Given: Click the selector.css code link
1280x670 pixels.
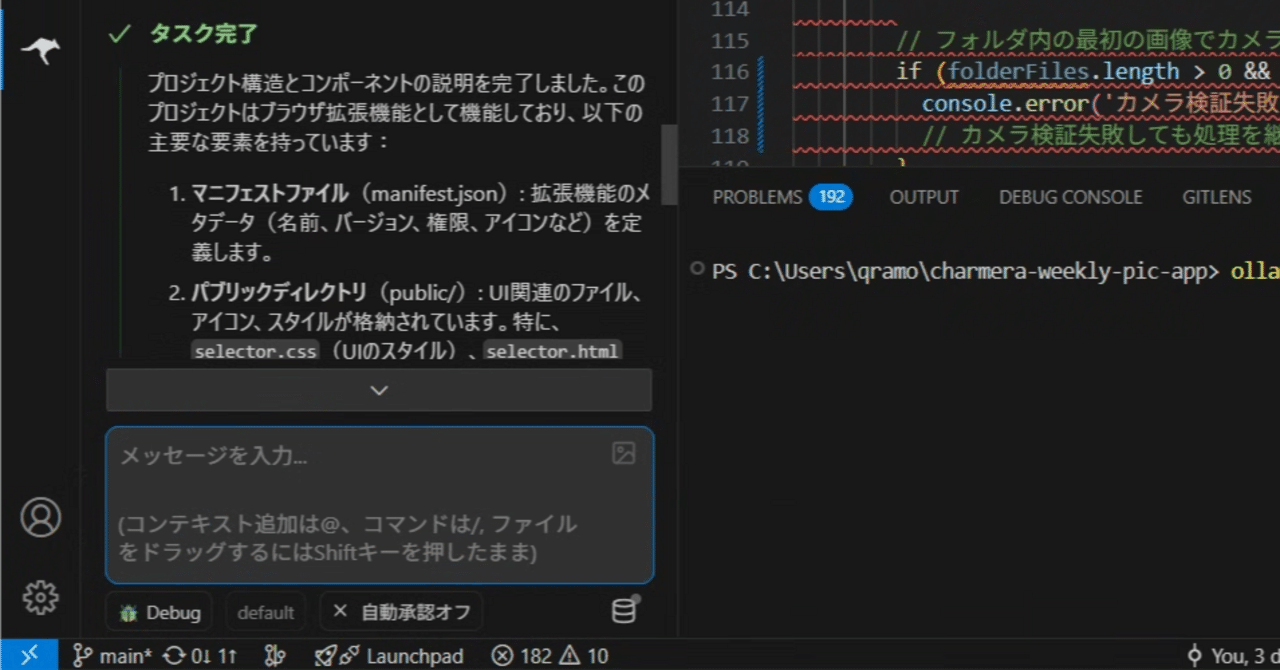Looking at the screenshot, I should pos(254,350).
